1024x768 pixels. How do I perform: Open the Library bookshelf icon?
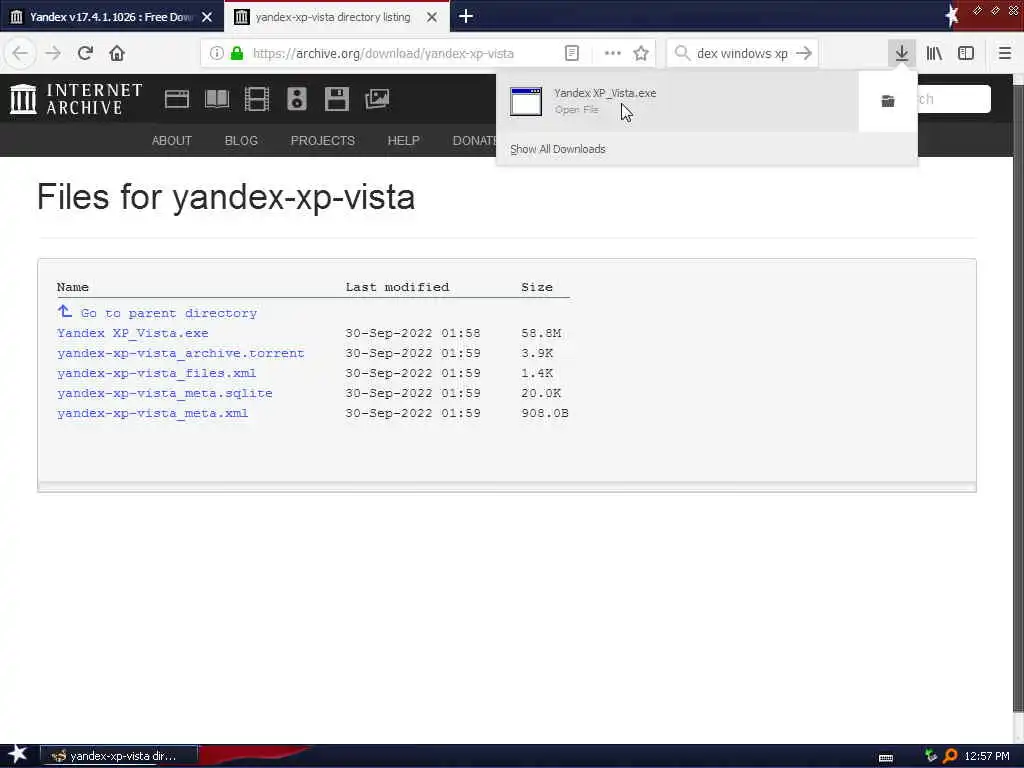tap(935, 53)
